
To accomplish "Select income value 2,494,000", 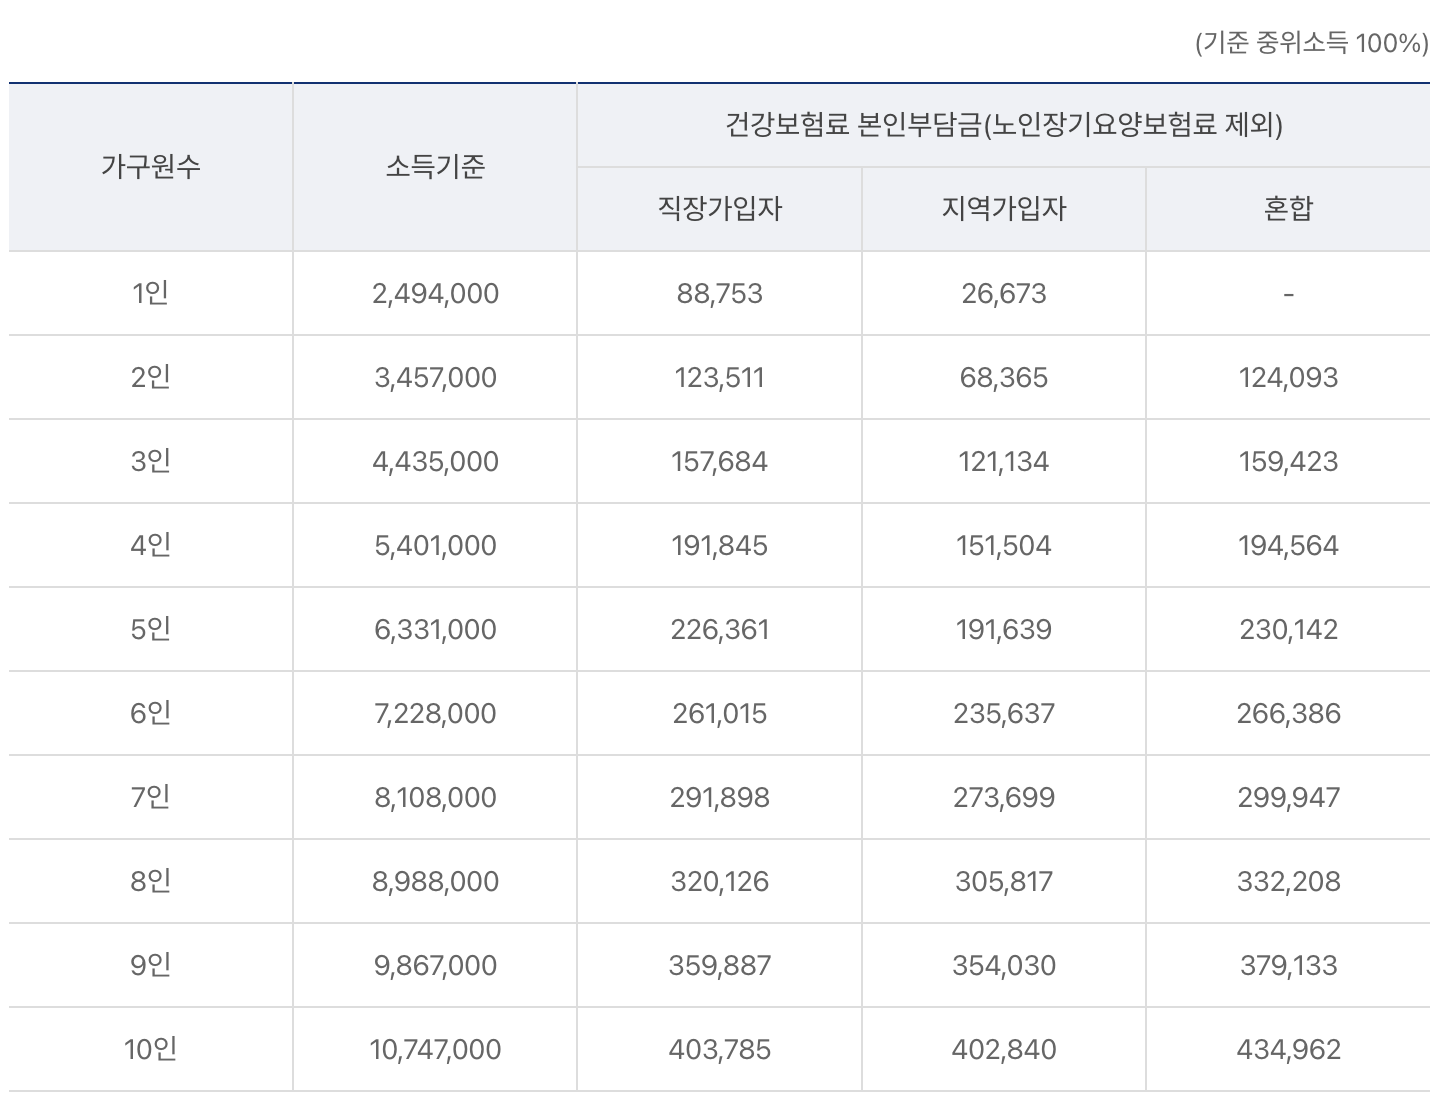I will (435, 293).
